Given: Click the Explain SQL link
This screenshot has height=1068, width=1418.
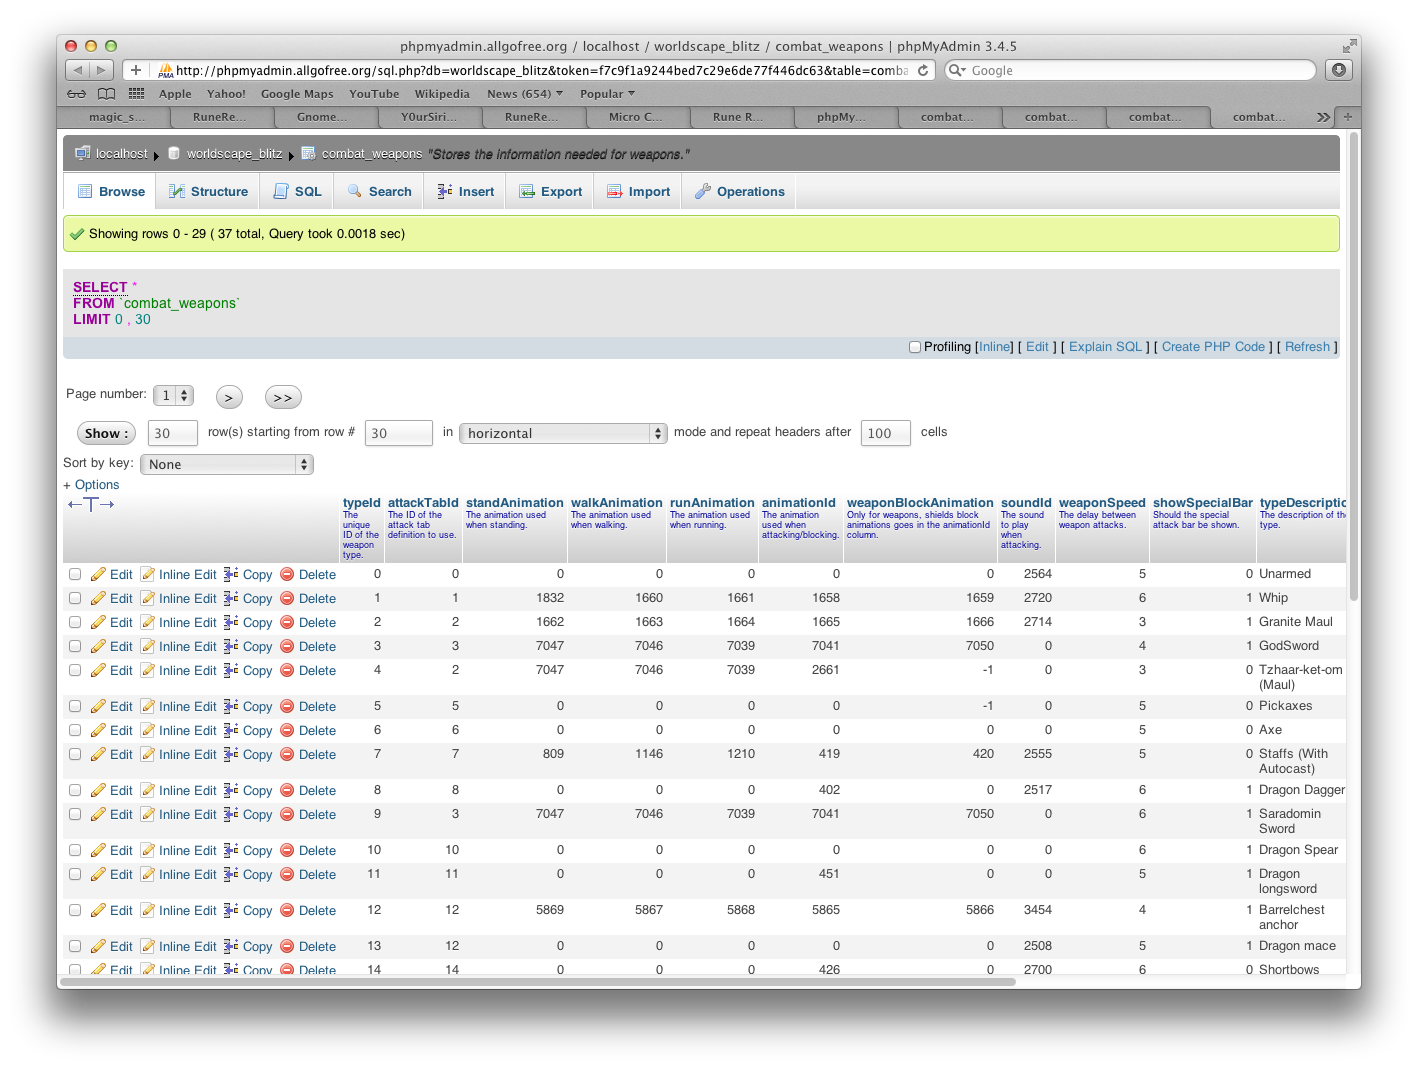Looking at the screenshot, I should coord(1105,347).
